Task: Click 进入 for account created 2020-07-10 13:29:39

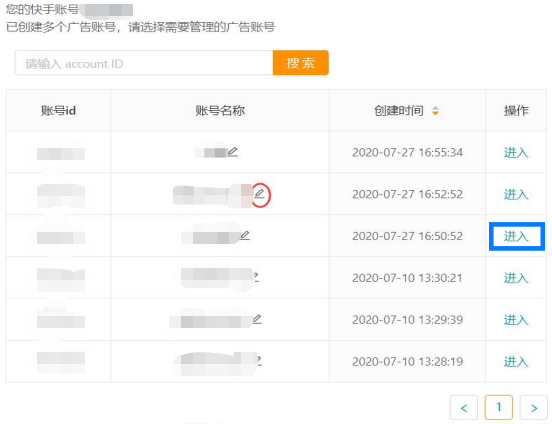Action: [x=516, y=320]
